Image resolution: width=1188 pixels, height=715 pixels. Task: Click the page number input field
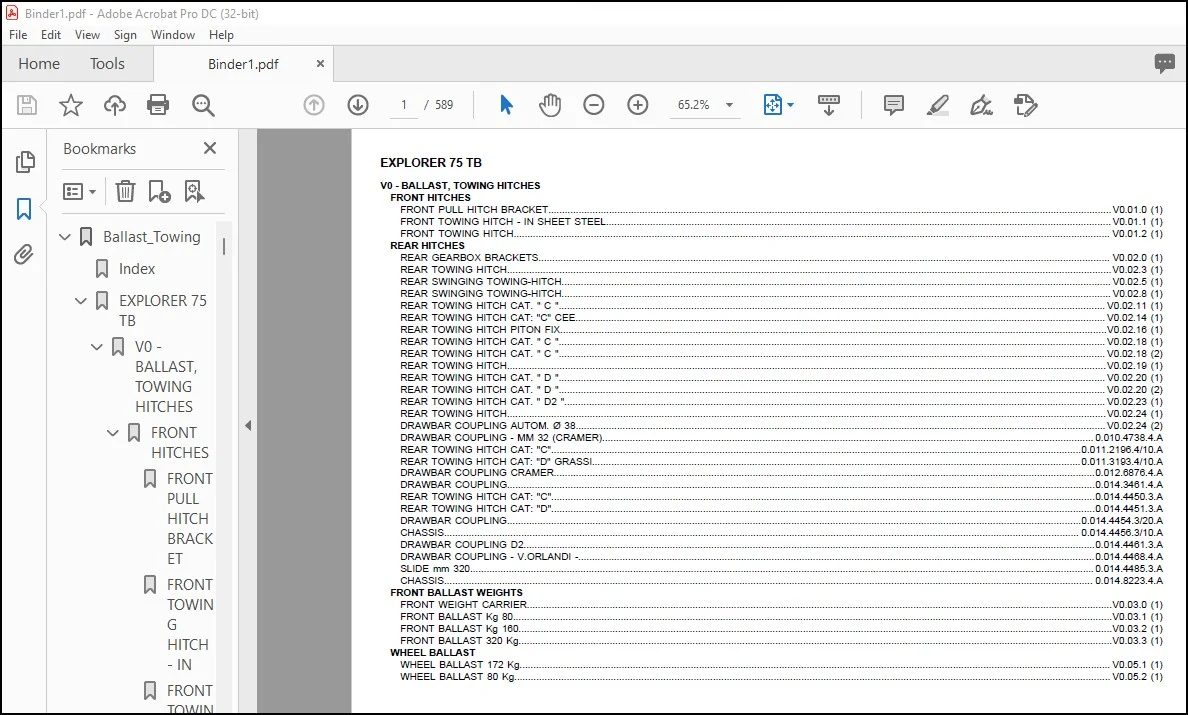coord(404,105)
